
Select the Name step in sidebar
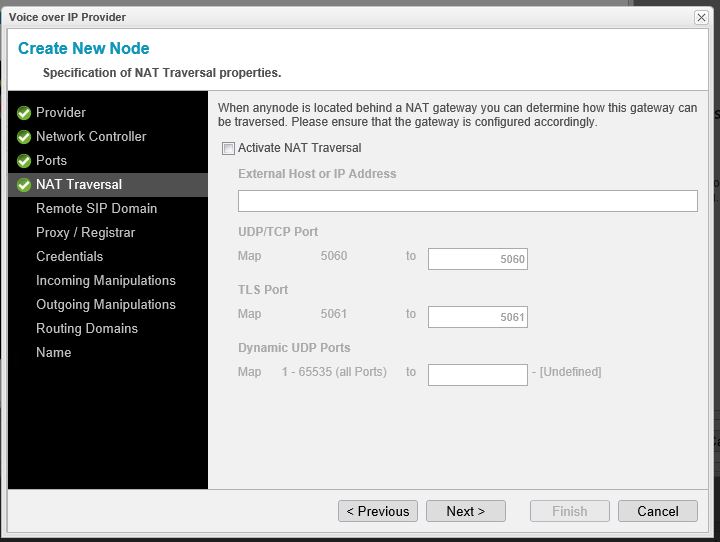click(53, 352)
